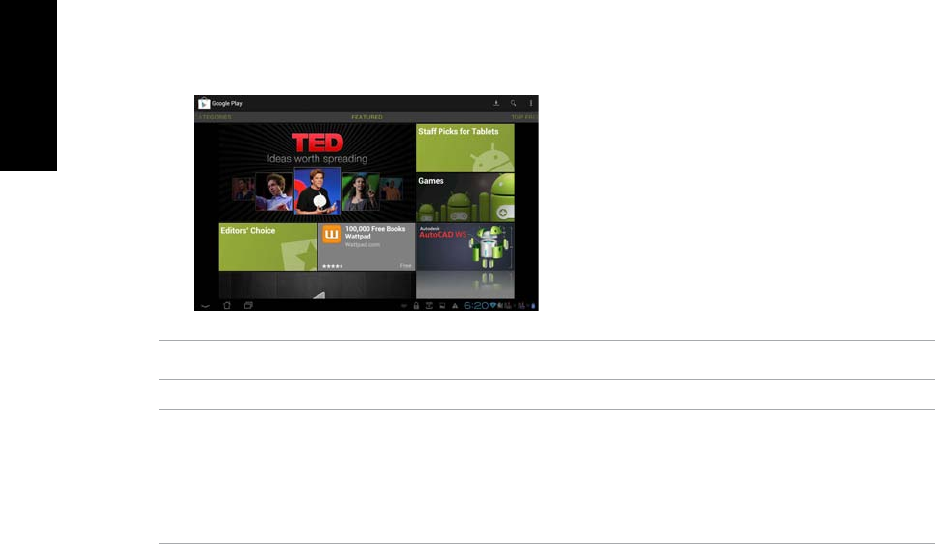Tap the Android home navigation icon
Viewport: 935px width, 544px height.
tap(227, 305)
